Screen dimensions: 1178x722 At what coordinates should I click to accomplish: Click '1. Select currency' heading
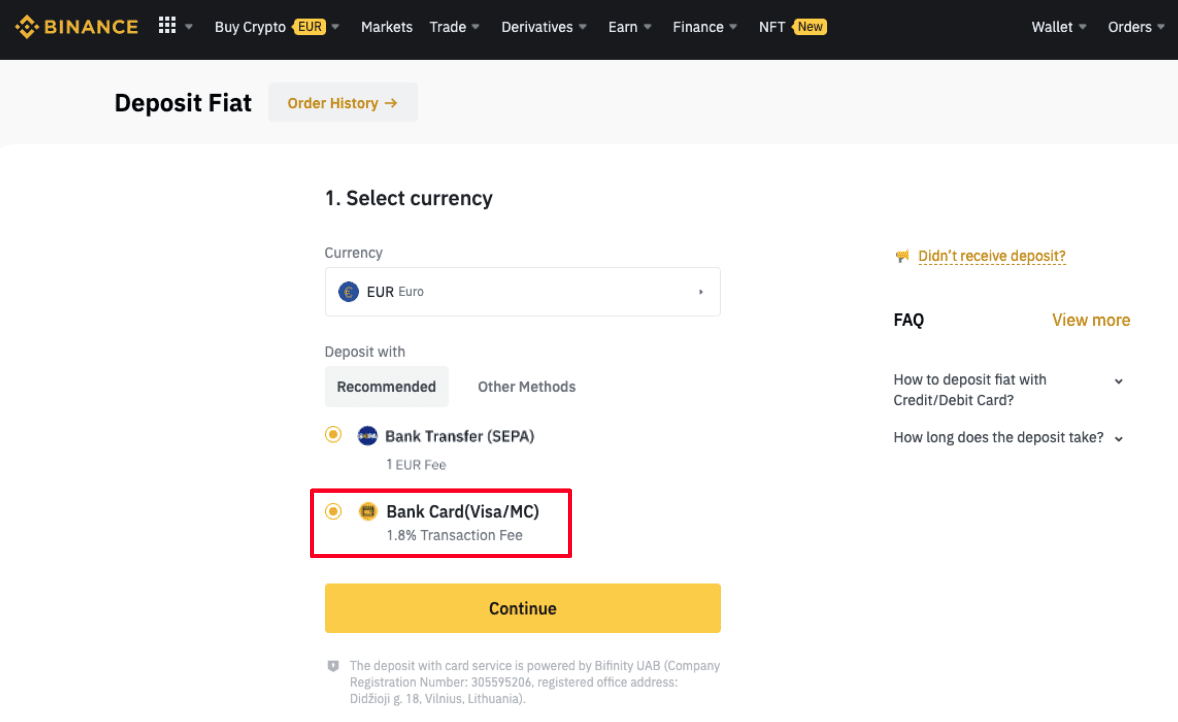(409, 198)
